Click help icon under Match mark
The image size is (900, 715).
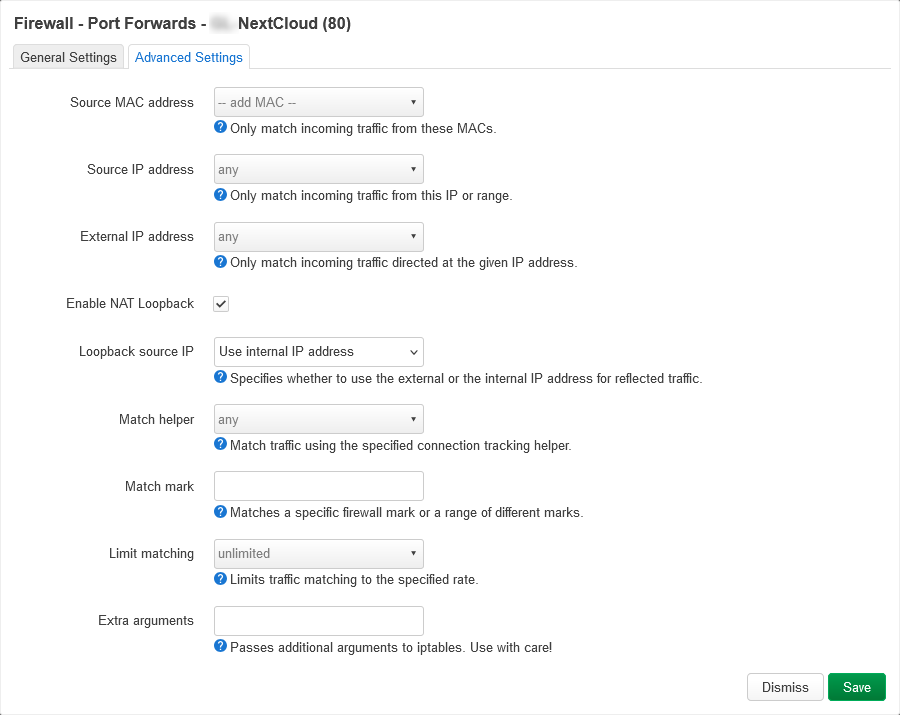221,512
